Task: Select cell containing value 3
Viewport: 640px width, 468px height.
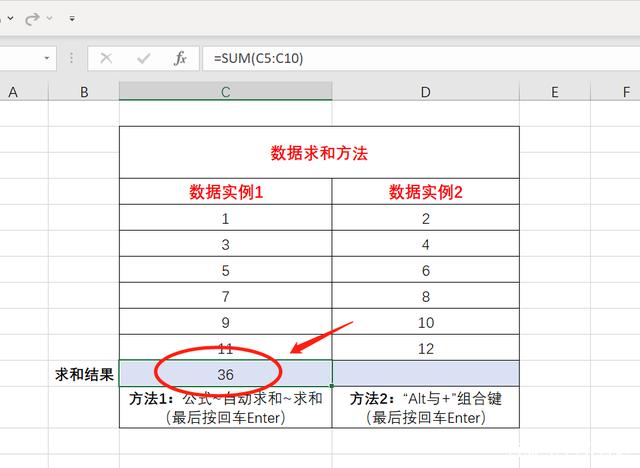Action: point(226,244)
